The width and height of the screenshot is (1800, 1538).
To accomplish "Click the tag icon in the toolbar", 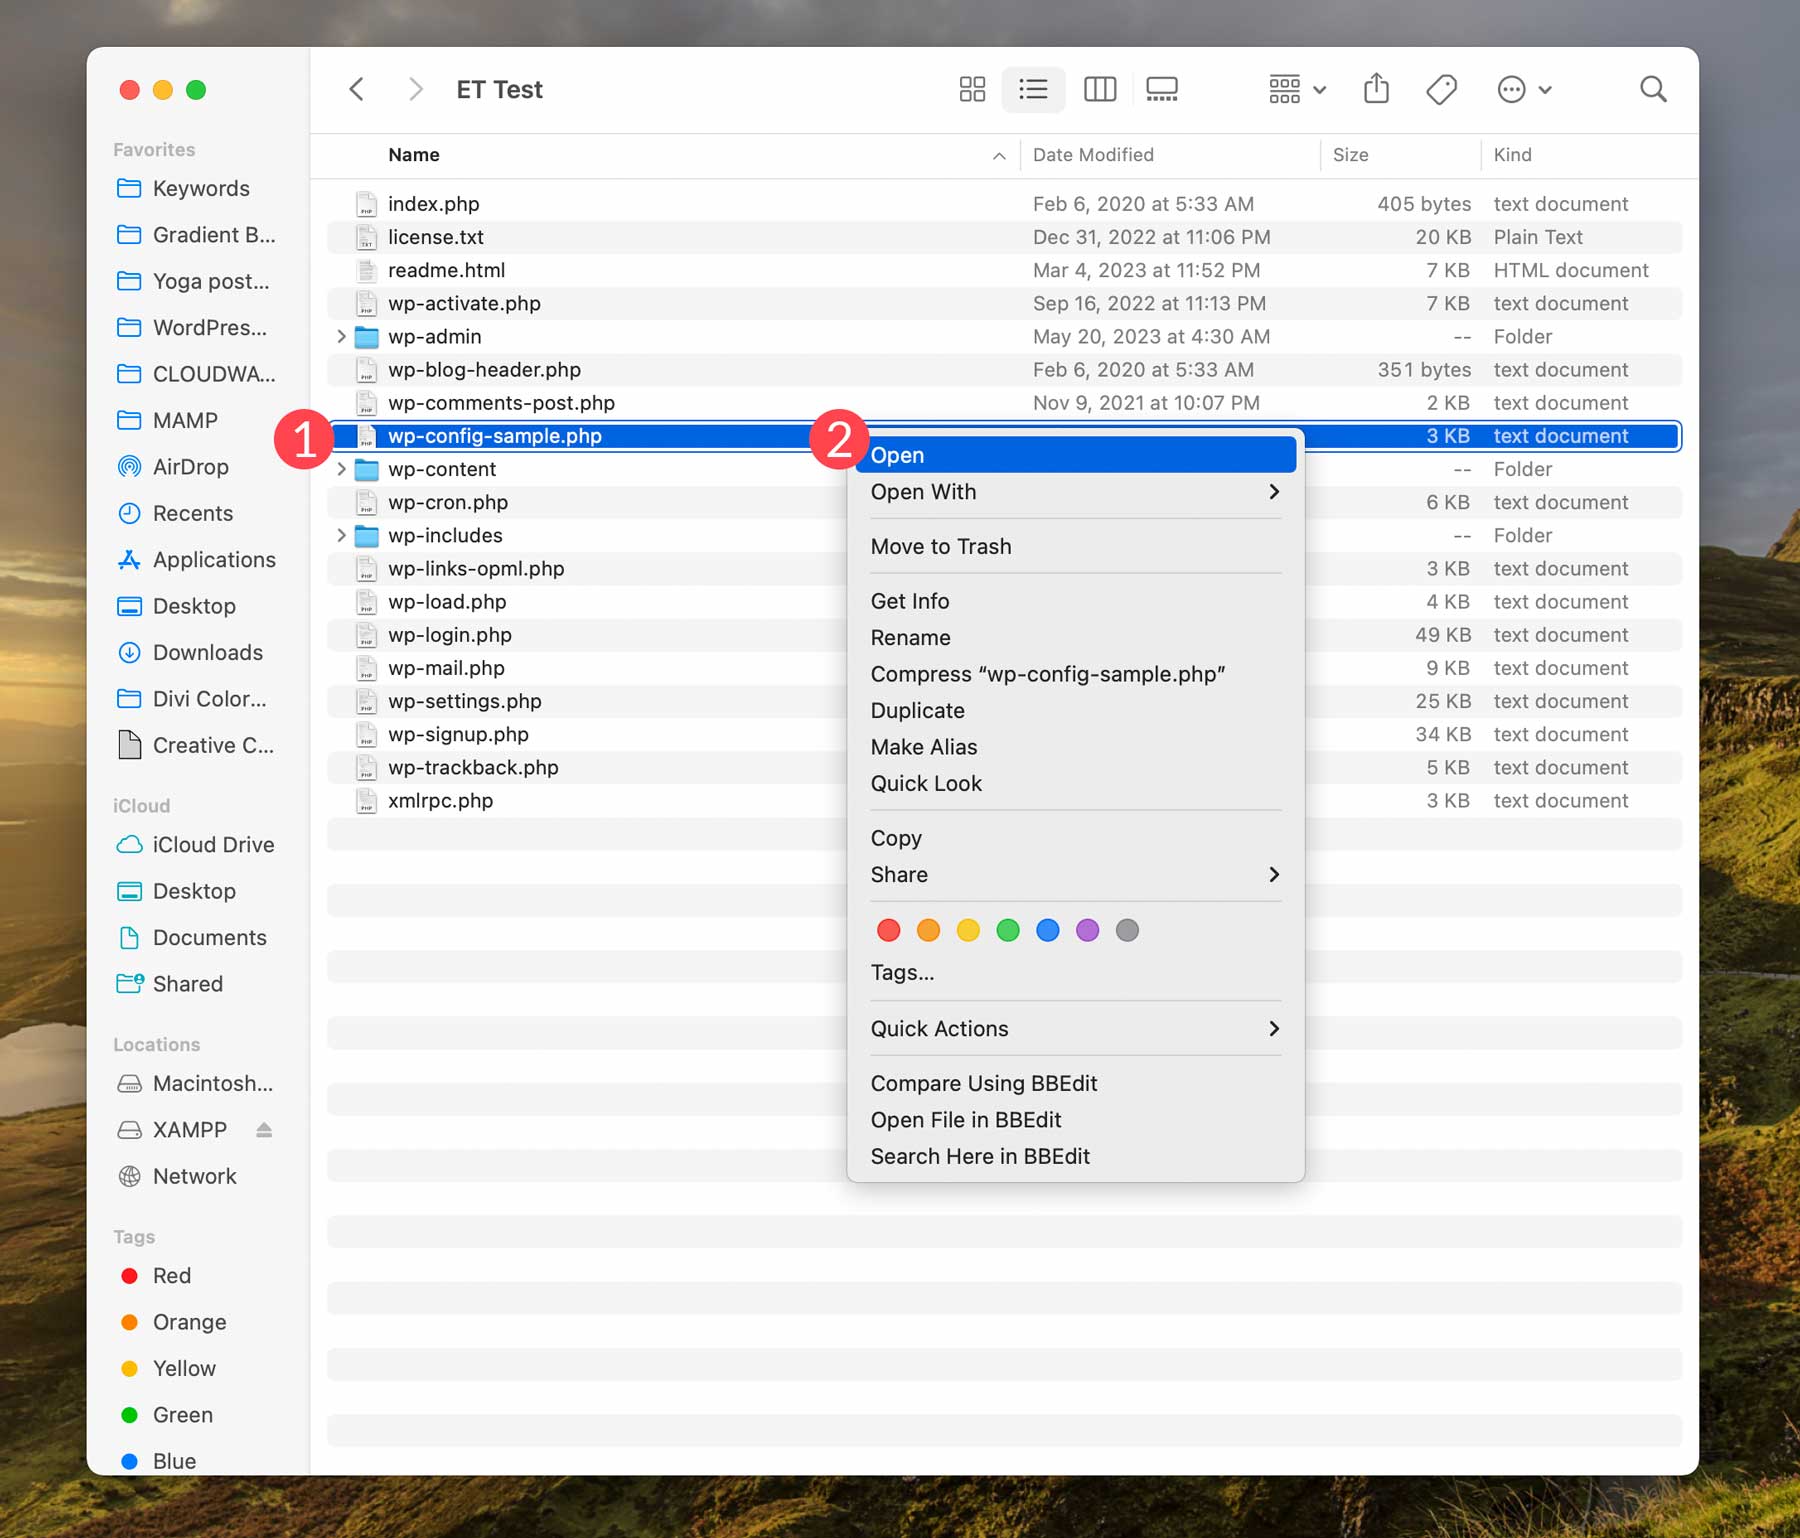I will tap(1440, 89).
